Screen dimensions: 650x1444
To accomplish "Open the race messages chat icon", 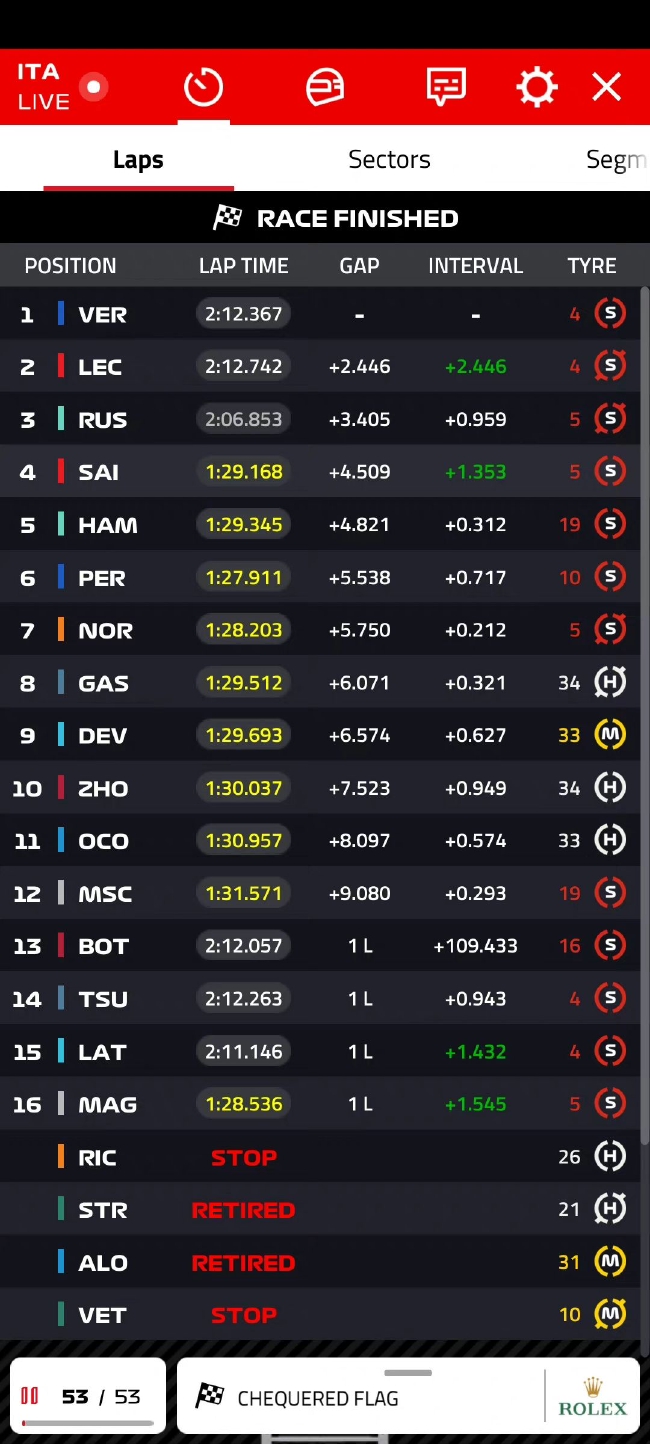I will click(x=446, y=88).
